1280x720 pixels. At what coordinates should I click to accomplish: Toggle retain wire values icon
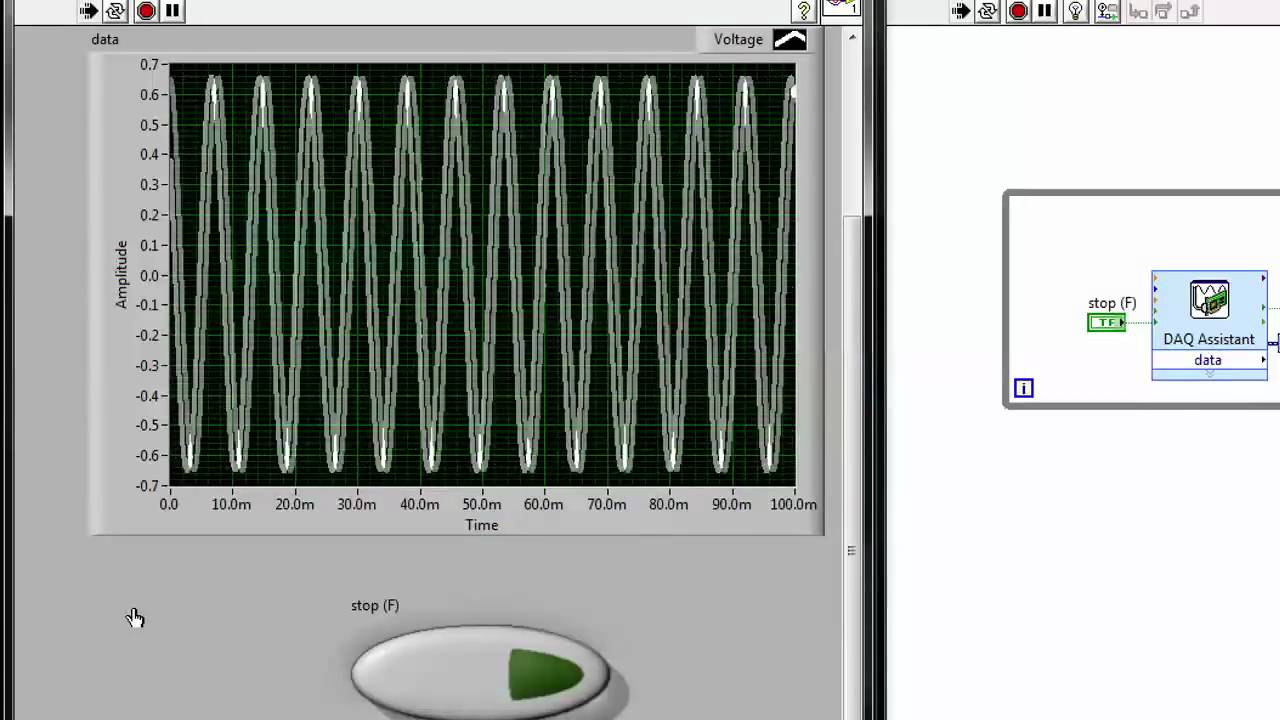tap(1107, 11)
